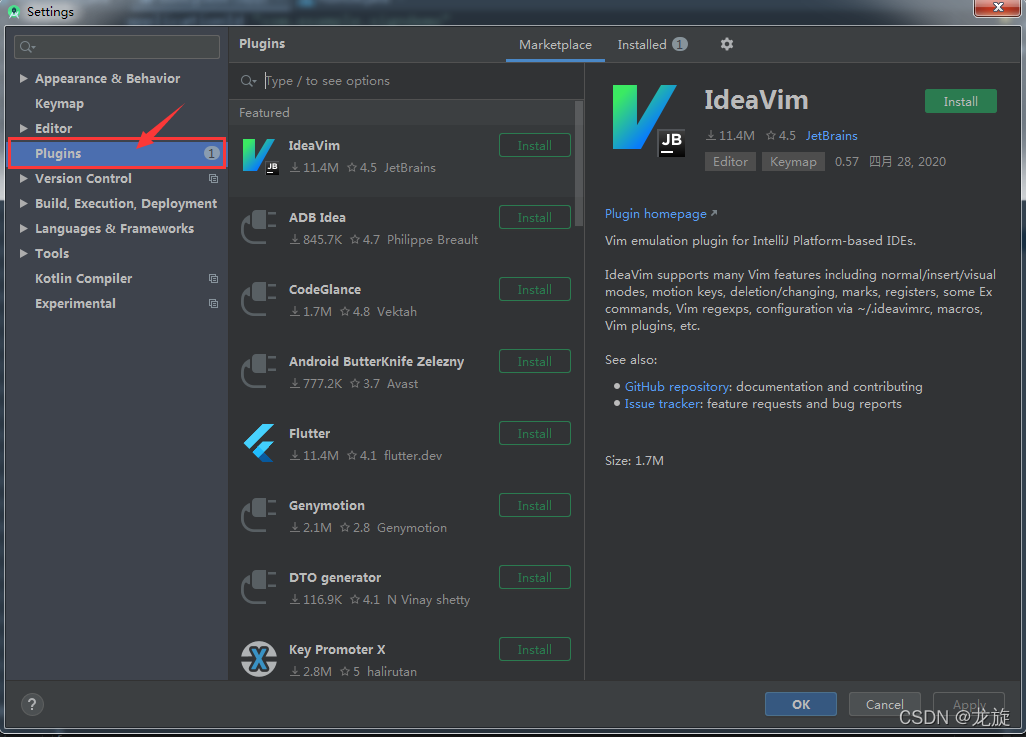Expand Appearance & Behavior settings
The height and width of the screenshot is (737, 1026).
[x=24, y=79]
